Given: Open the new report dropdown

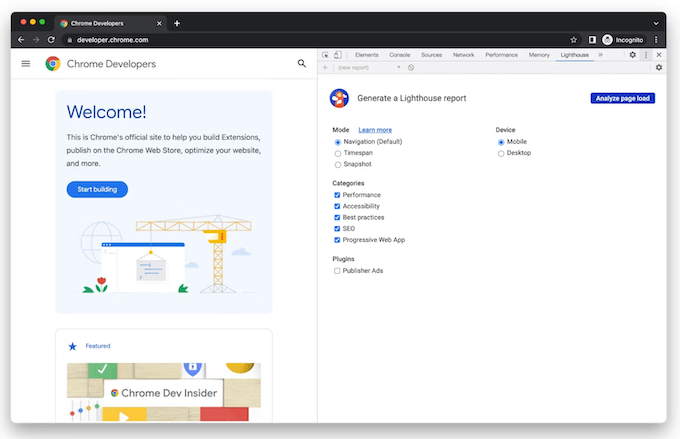Looking at the screenshot, I should tap(368, 67).
